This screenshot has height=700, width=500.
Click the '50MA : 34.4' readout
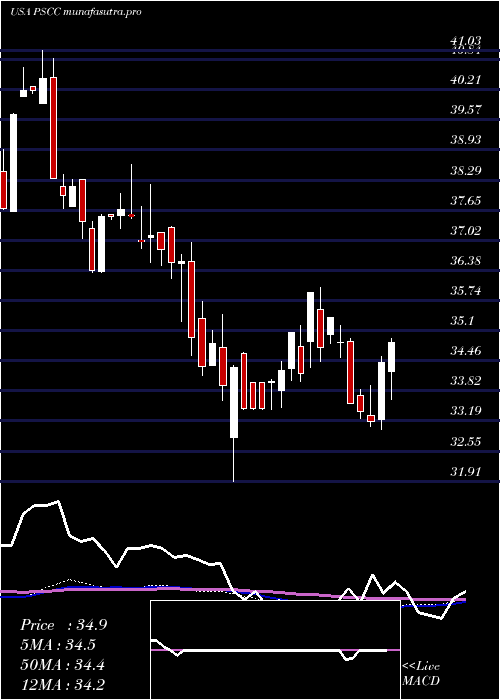pos(62,665)
